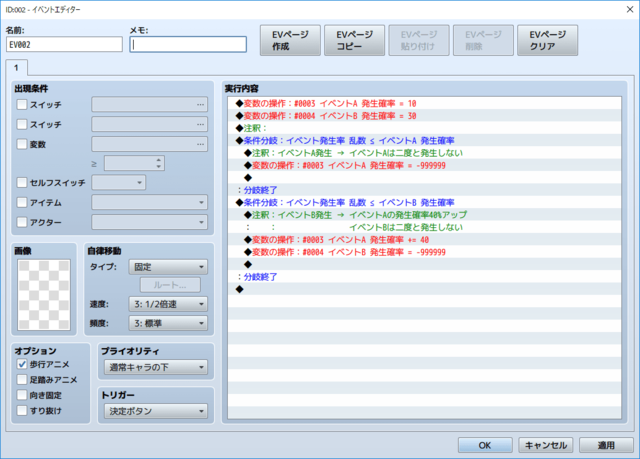Select the イベントA 発生確率 = -999999 line
This screenshot has width=640, height=459.
pyautogui.click(x=424, y=165)
